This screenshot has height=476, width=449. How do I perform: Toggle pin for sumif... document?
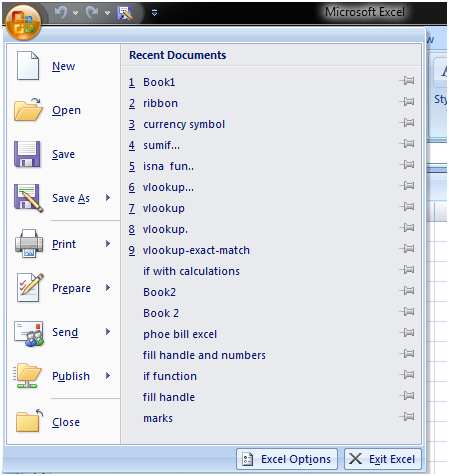pyautogui.click(x=407, y=144)
